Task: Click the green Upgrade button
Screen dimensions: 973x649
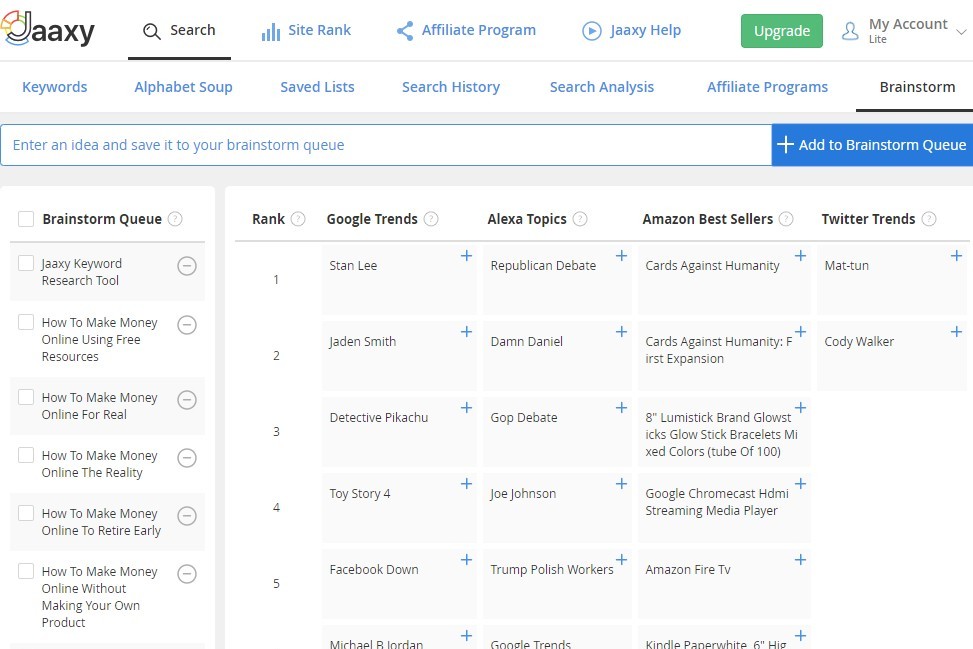Action: (781, 31)
